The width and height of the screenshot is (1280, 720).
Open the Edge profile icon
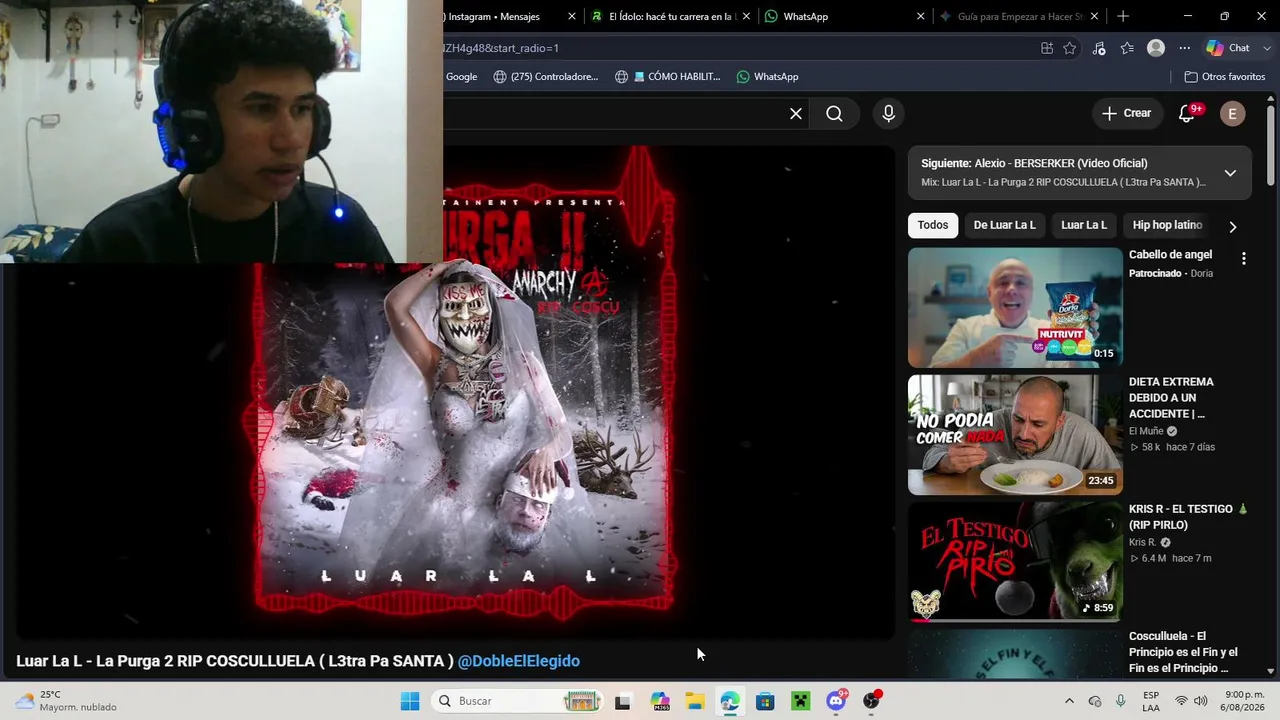click(x=1156, y=48)
